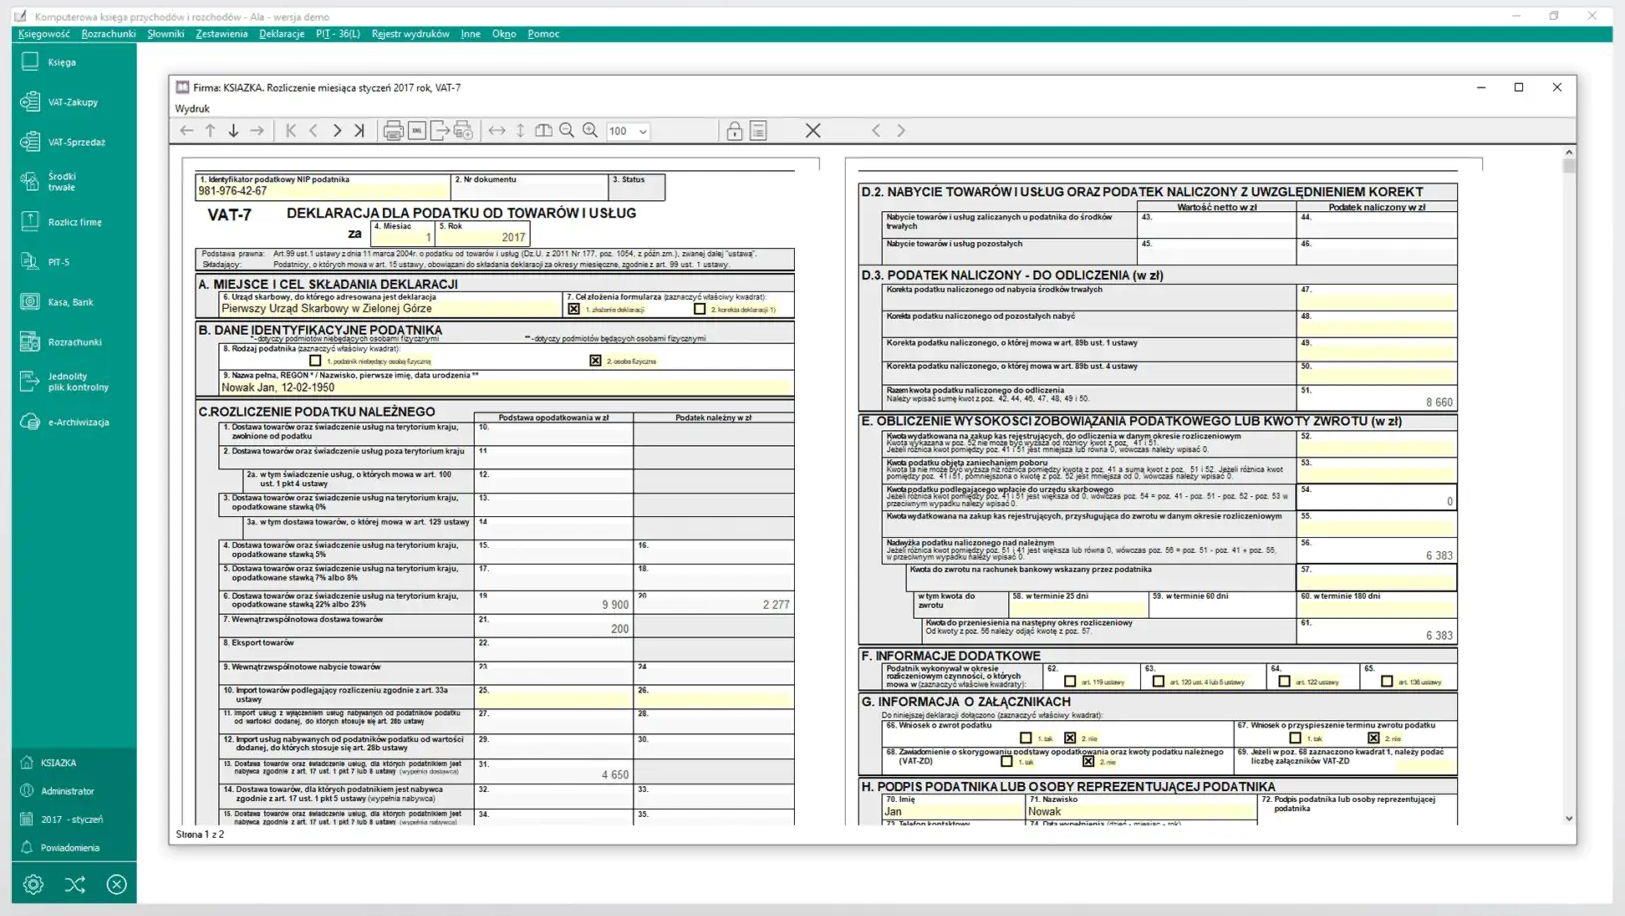Go to the first page of the preview
This screenshot has height=916, width=1625.
coord(291,131)
